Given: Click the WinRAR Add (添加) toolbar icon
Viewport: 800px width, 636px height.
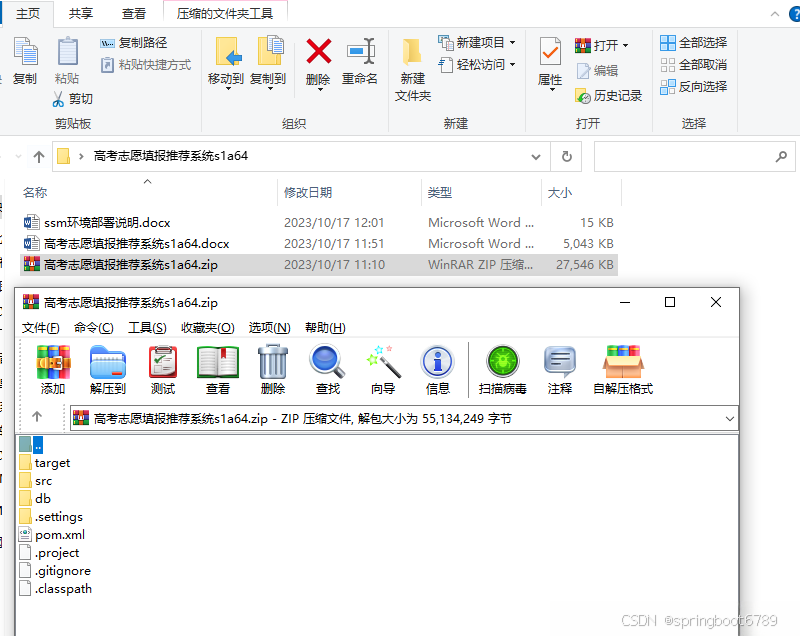Looking at the screenshot, I should pos(53,370).
